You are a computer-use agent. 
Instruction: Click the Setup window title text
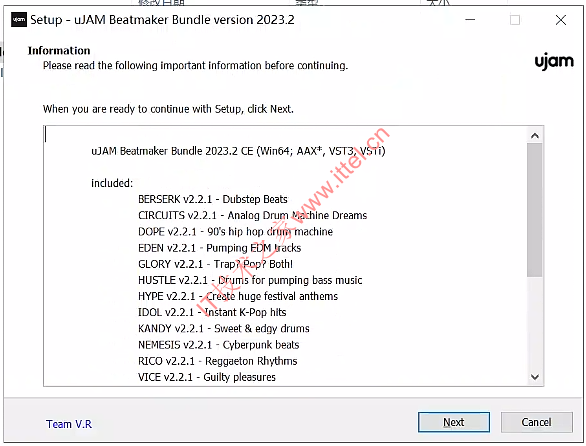pyautogui.click(x=162, y=19)
